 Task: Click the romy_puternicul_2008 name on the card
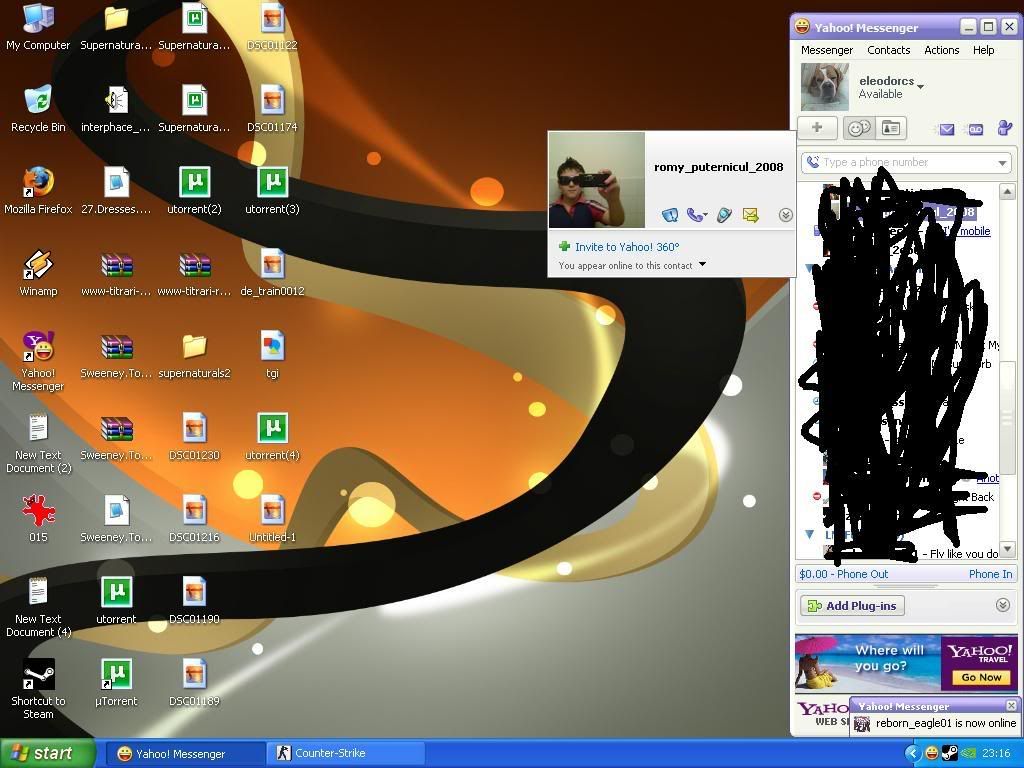click(x=718, y=167)
